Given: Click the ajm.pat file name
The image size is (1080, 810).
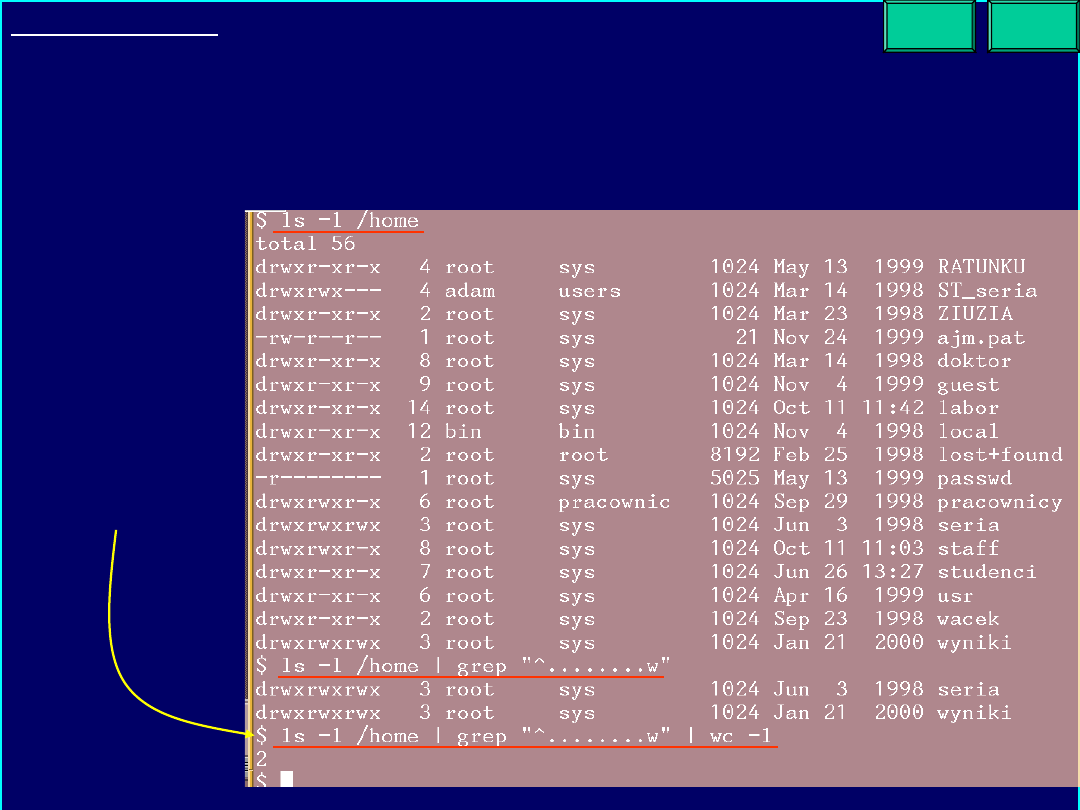Looking at the screenshot, I should click(x=980, y=338).
